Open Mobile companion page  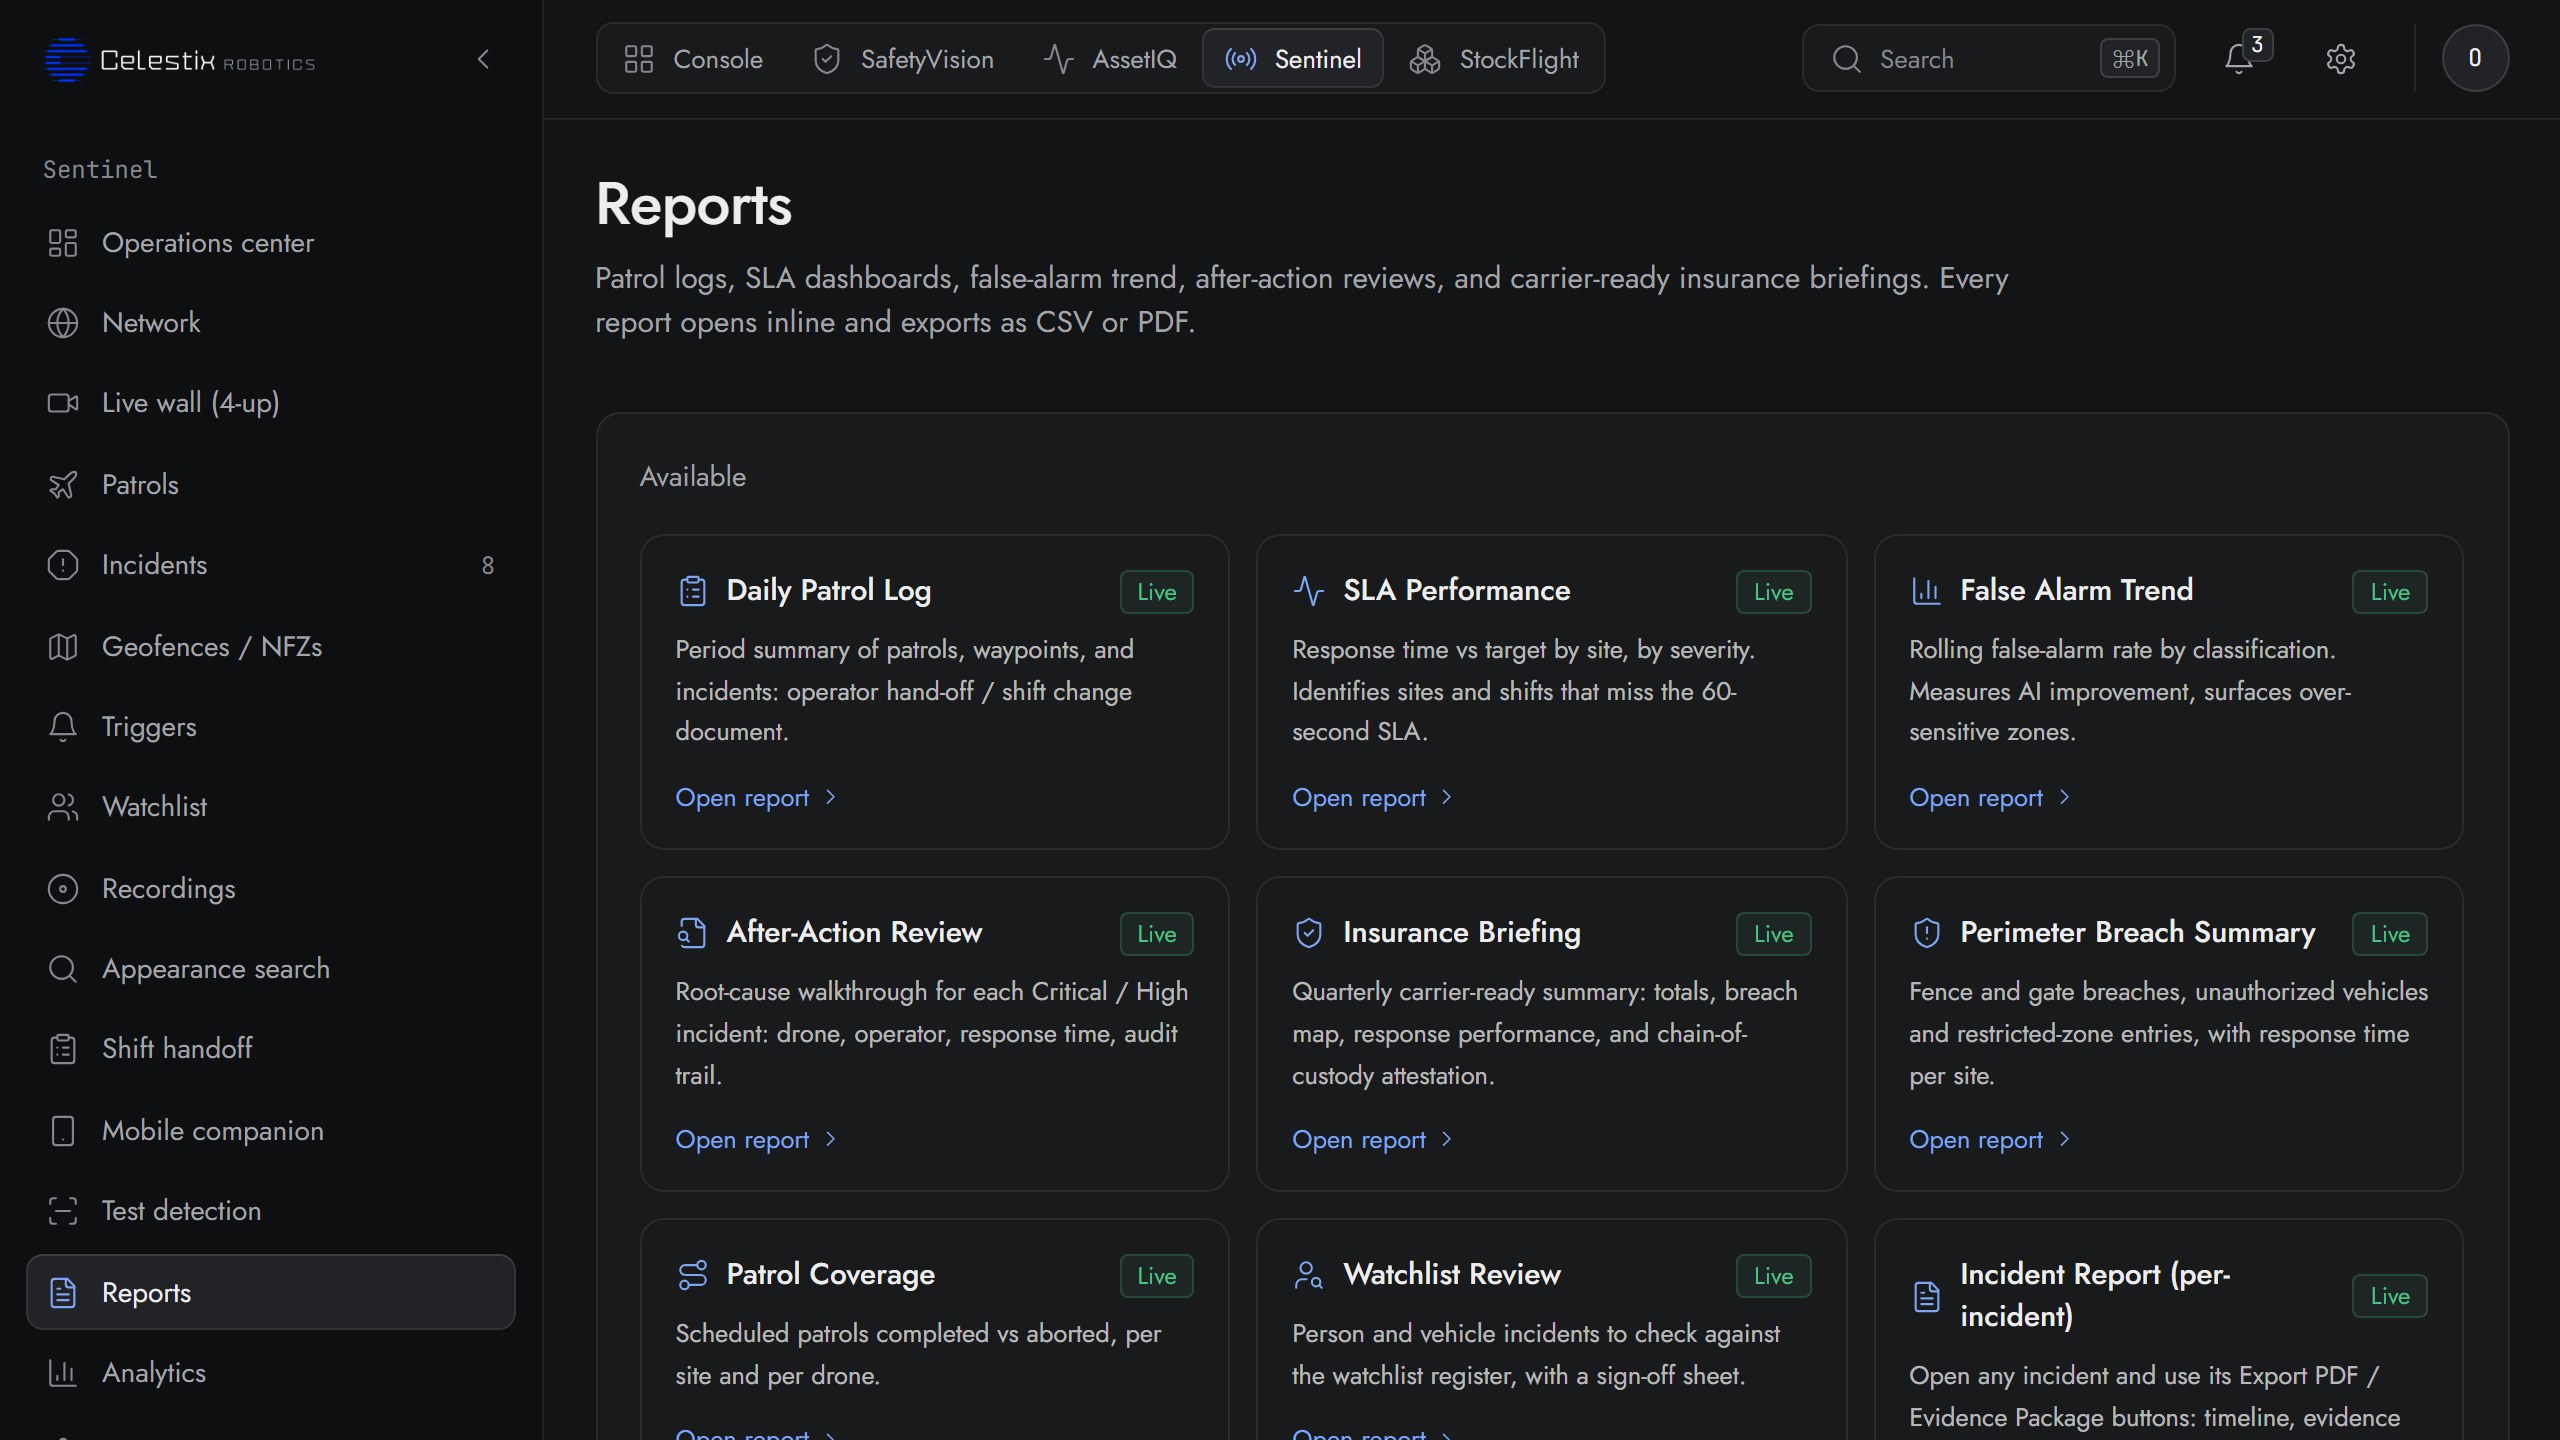270,1131
